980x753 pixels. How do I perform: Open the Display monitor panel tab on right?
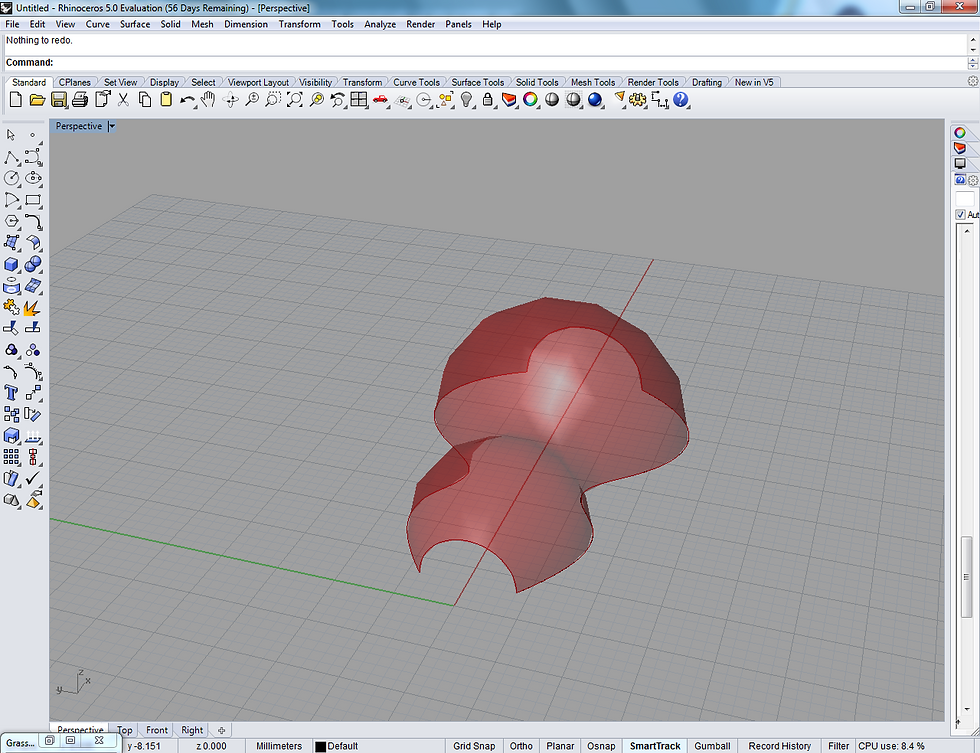coord(960,164)
